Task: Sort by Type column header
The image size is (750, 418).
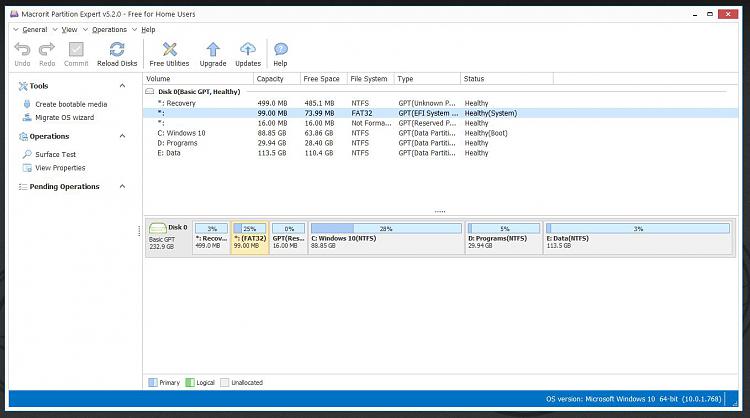Action: click(427, 78)
